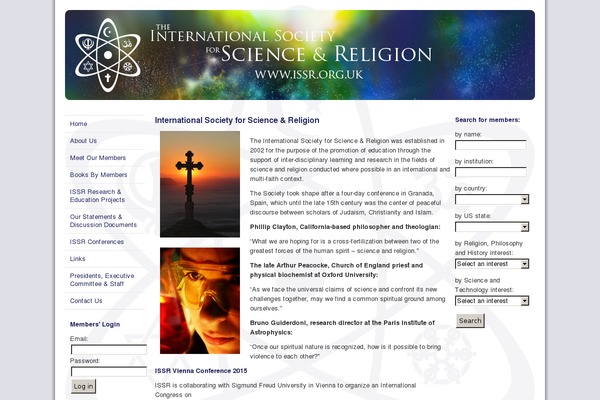
Task: Click the Members' Login heading
Action: click(95, 324)
